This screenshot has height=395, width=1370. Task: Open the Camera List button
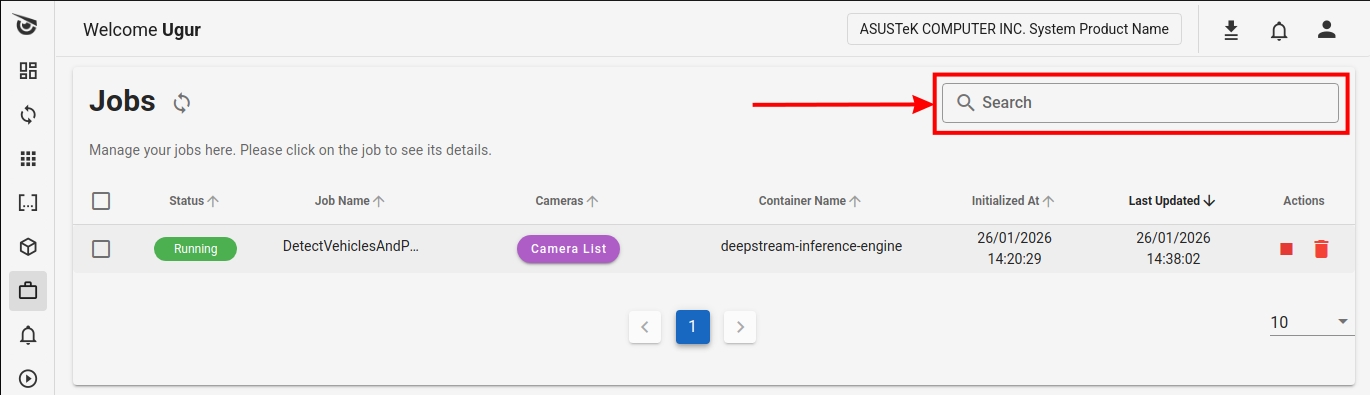[x=568, y=249]
